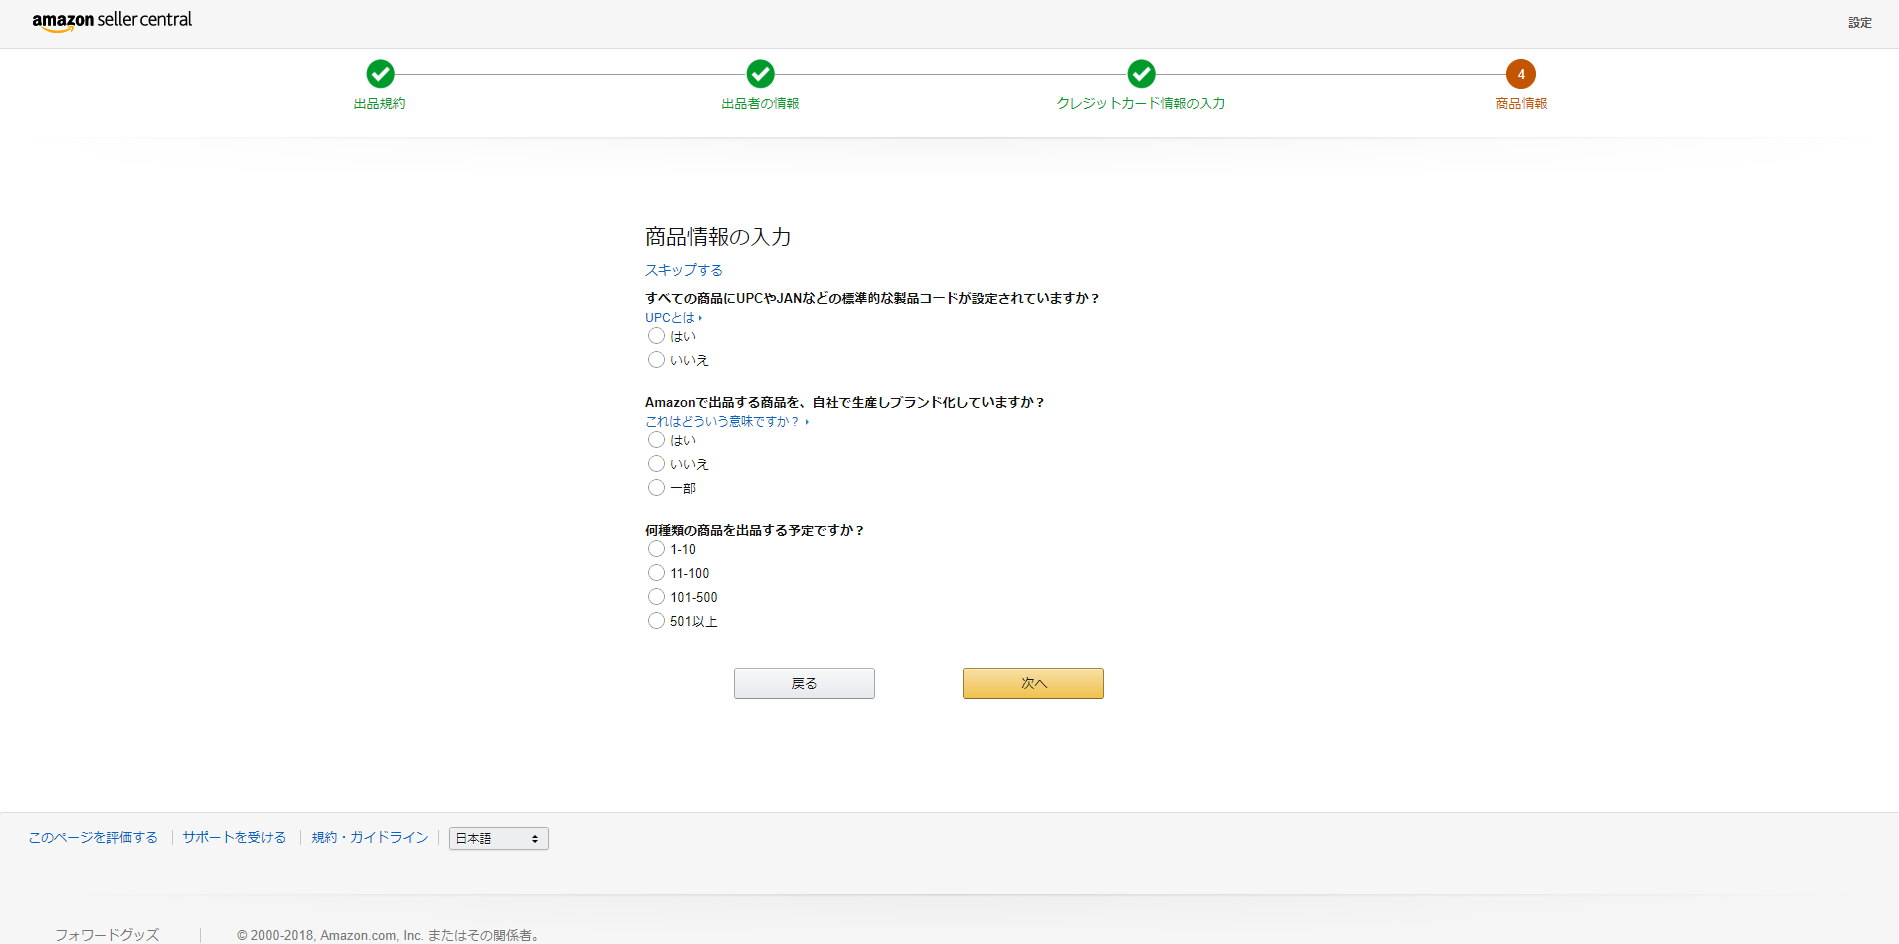
Task: Open the 日本語 language dropdown
Action: [498, 838]
